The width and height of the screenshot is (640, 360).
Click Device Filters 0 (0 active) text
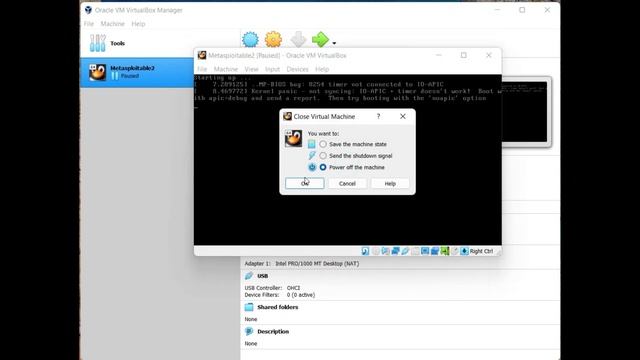[x=280, y=295]
